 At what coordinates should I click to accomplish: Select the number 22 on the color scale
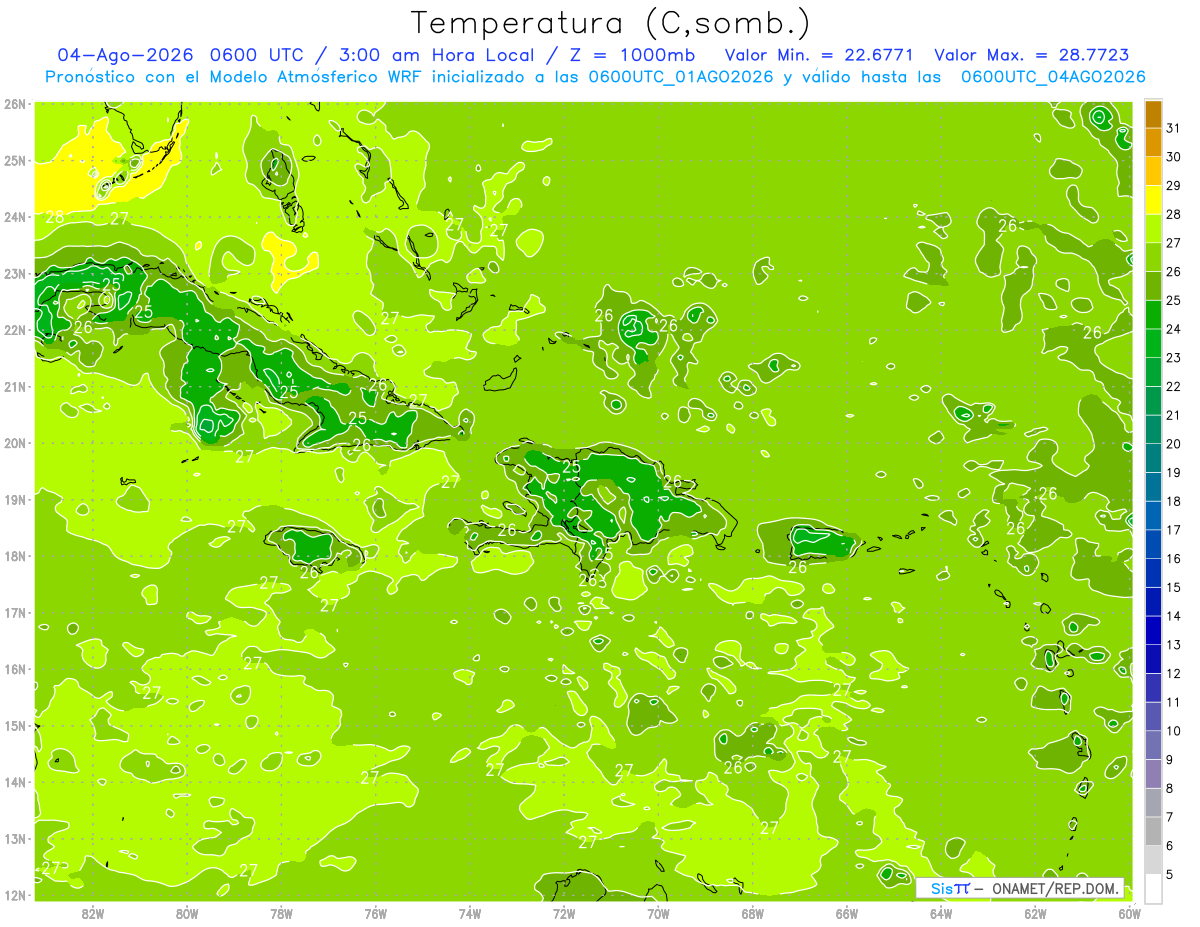point(1173,387)
